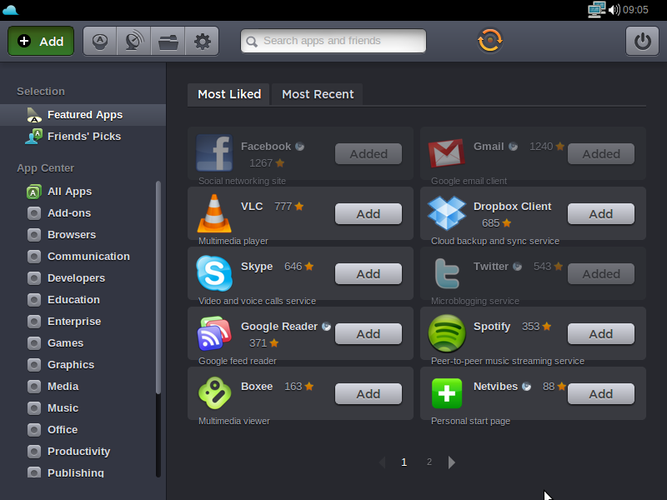Viewport: 667px width, 500px height.
Task: Click the Google Reader app icon
Action: coord(214,333)
